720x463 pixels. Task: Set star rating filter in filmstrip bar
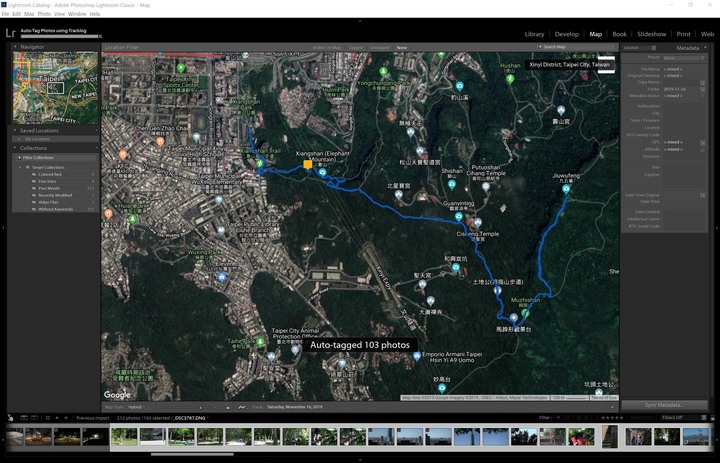[x=613, y=418]
